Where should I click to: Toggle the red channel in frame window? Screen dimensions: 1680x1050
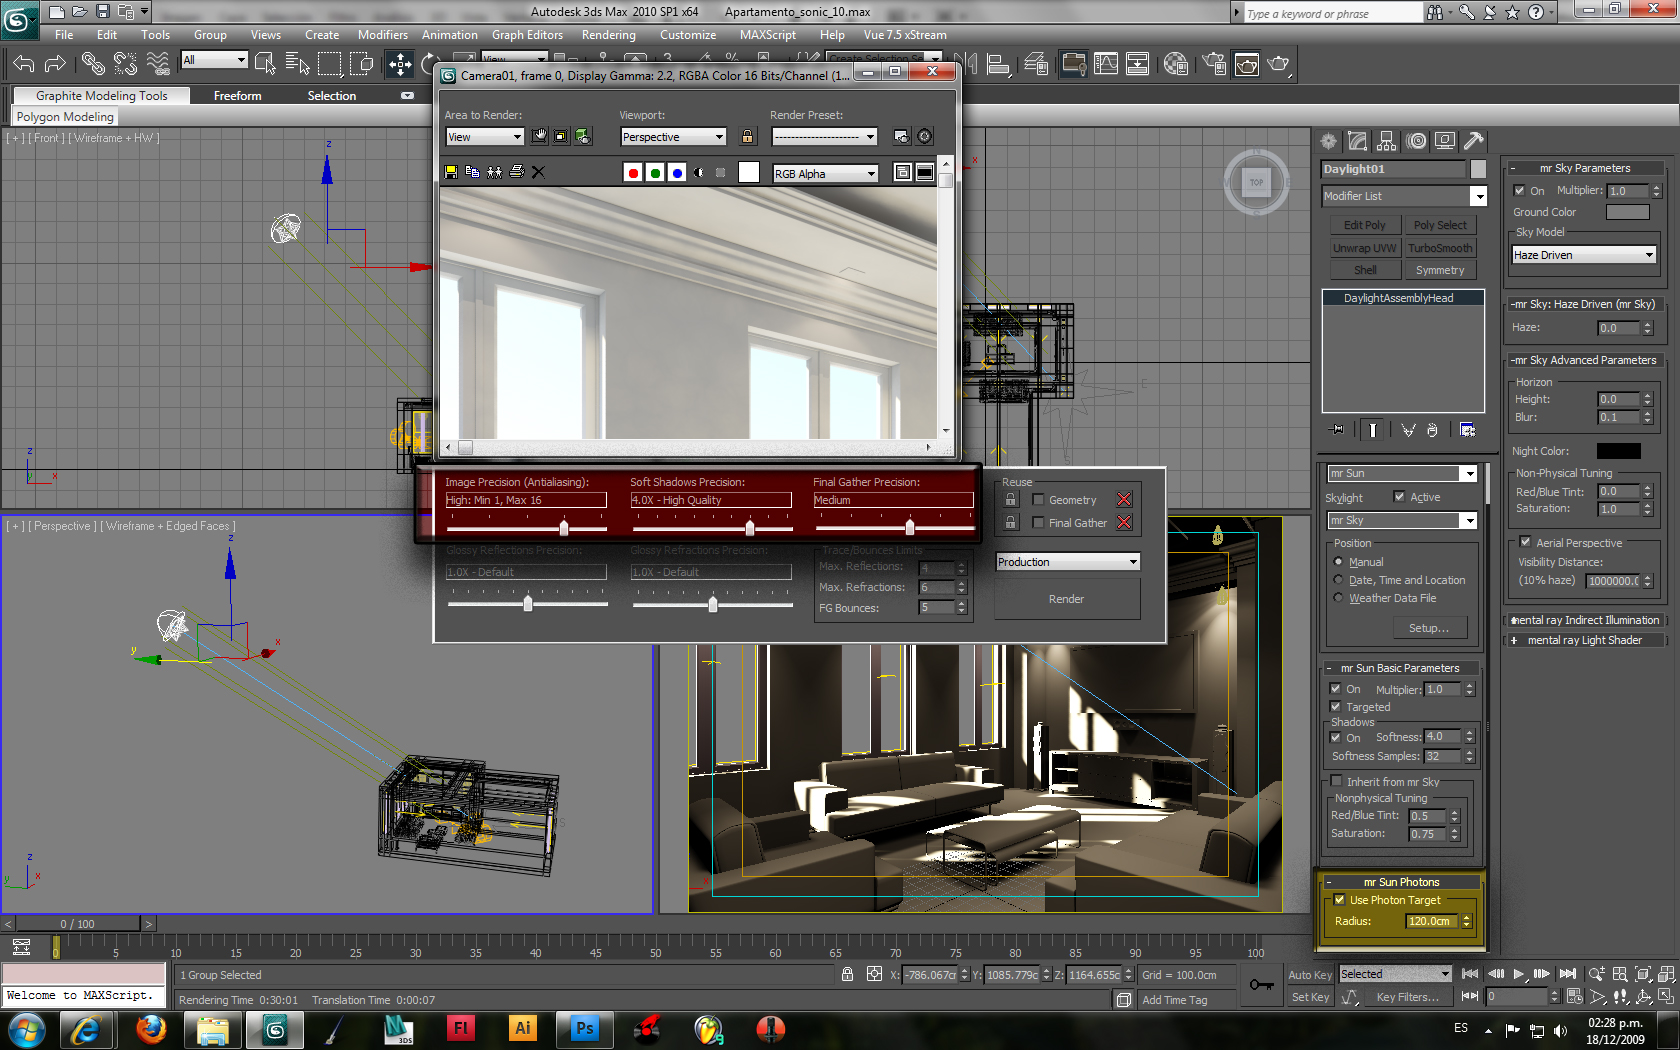tap(633, 173)
